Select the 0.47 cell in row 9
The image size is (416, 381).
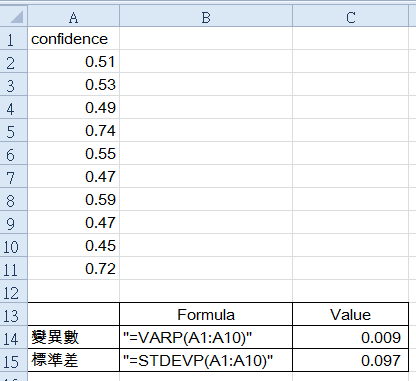coord(73,222)
